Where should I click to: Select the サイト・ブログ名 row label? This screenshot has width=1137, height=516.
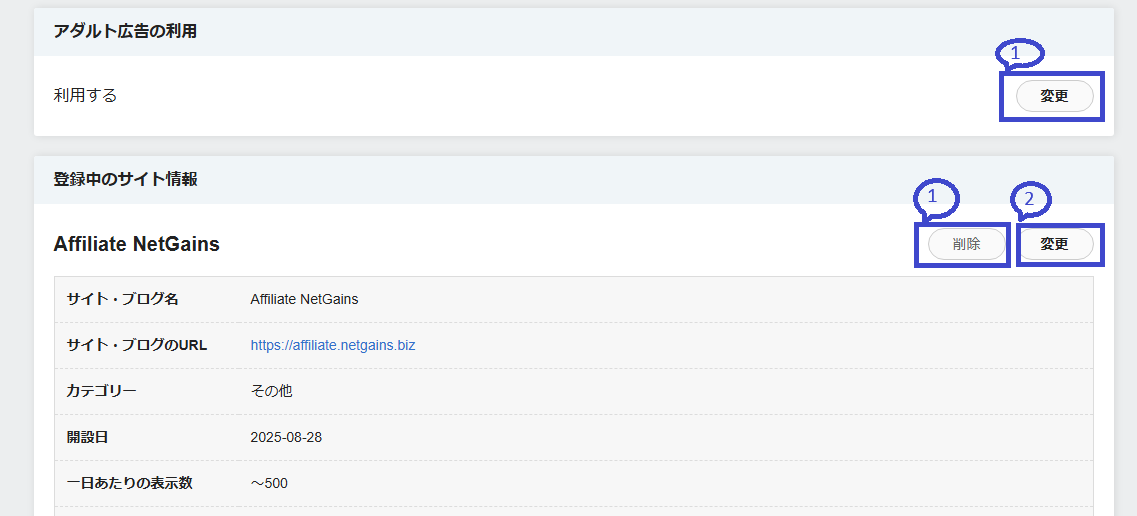pos(122,299)
